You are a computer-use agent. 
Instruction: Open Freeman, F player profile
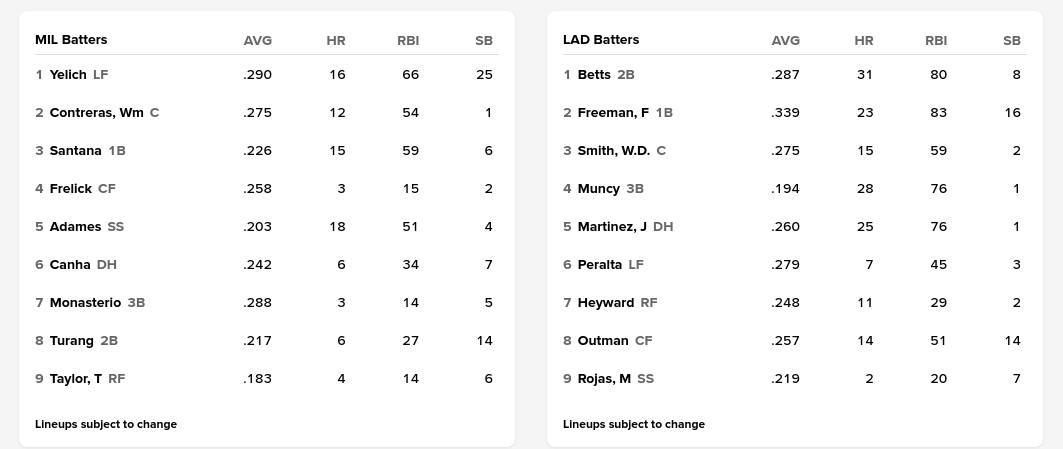click(x=613, y=113)
